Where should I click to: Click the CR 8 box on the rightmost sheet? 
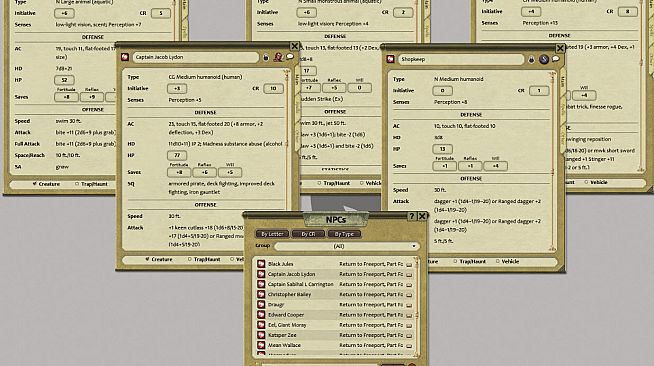click(x=627, y=12)
